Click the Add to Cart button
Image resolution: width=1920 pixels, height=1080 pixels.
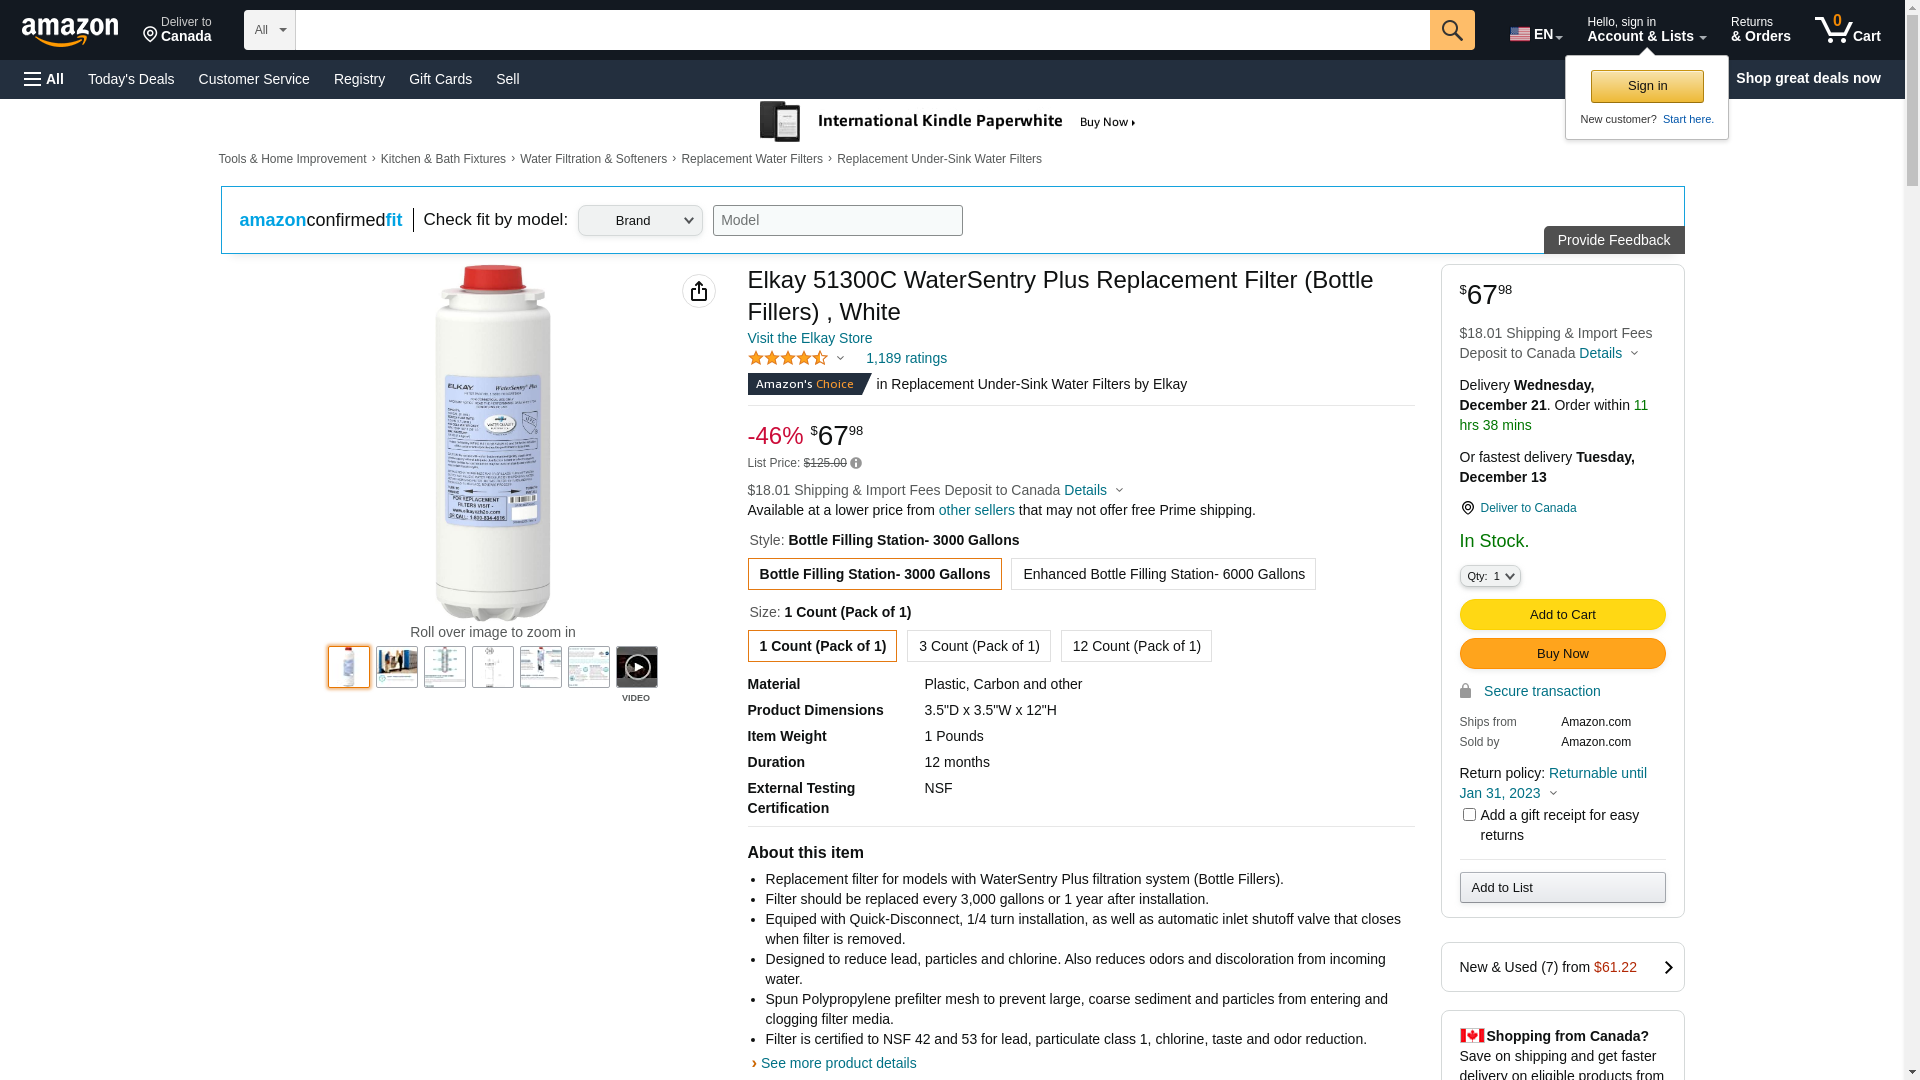pos(1562,614)
